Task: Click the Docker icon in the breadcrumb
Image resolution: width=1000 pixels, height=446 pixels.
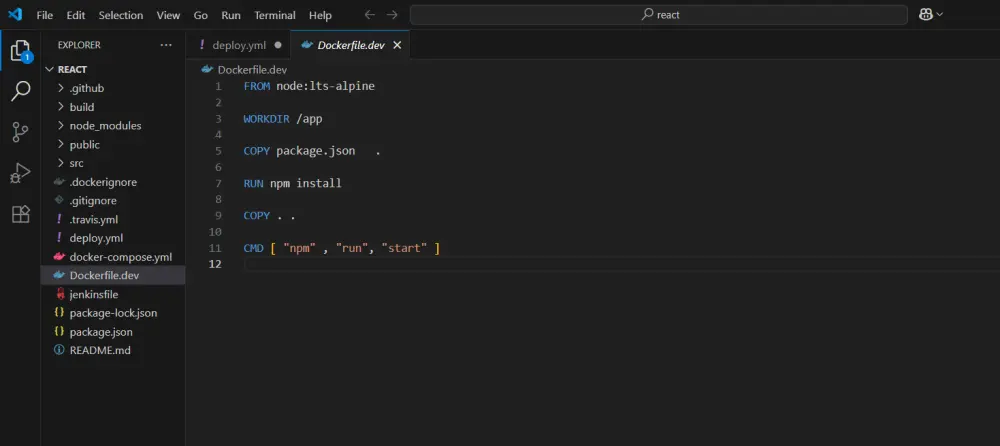Action: click(207, 70)
